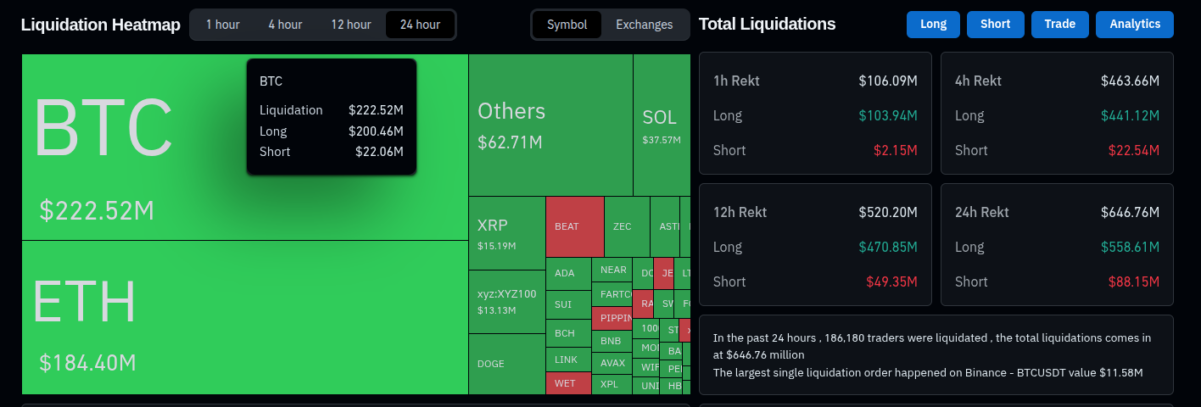Open the 24h Rekt stats card
This screenshot has height=407, width=1201.
click(1057, 246)
